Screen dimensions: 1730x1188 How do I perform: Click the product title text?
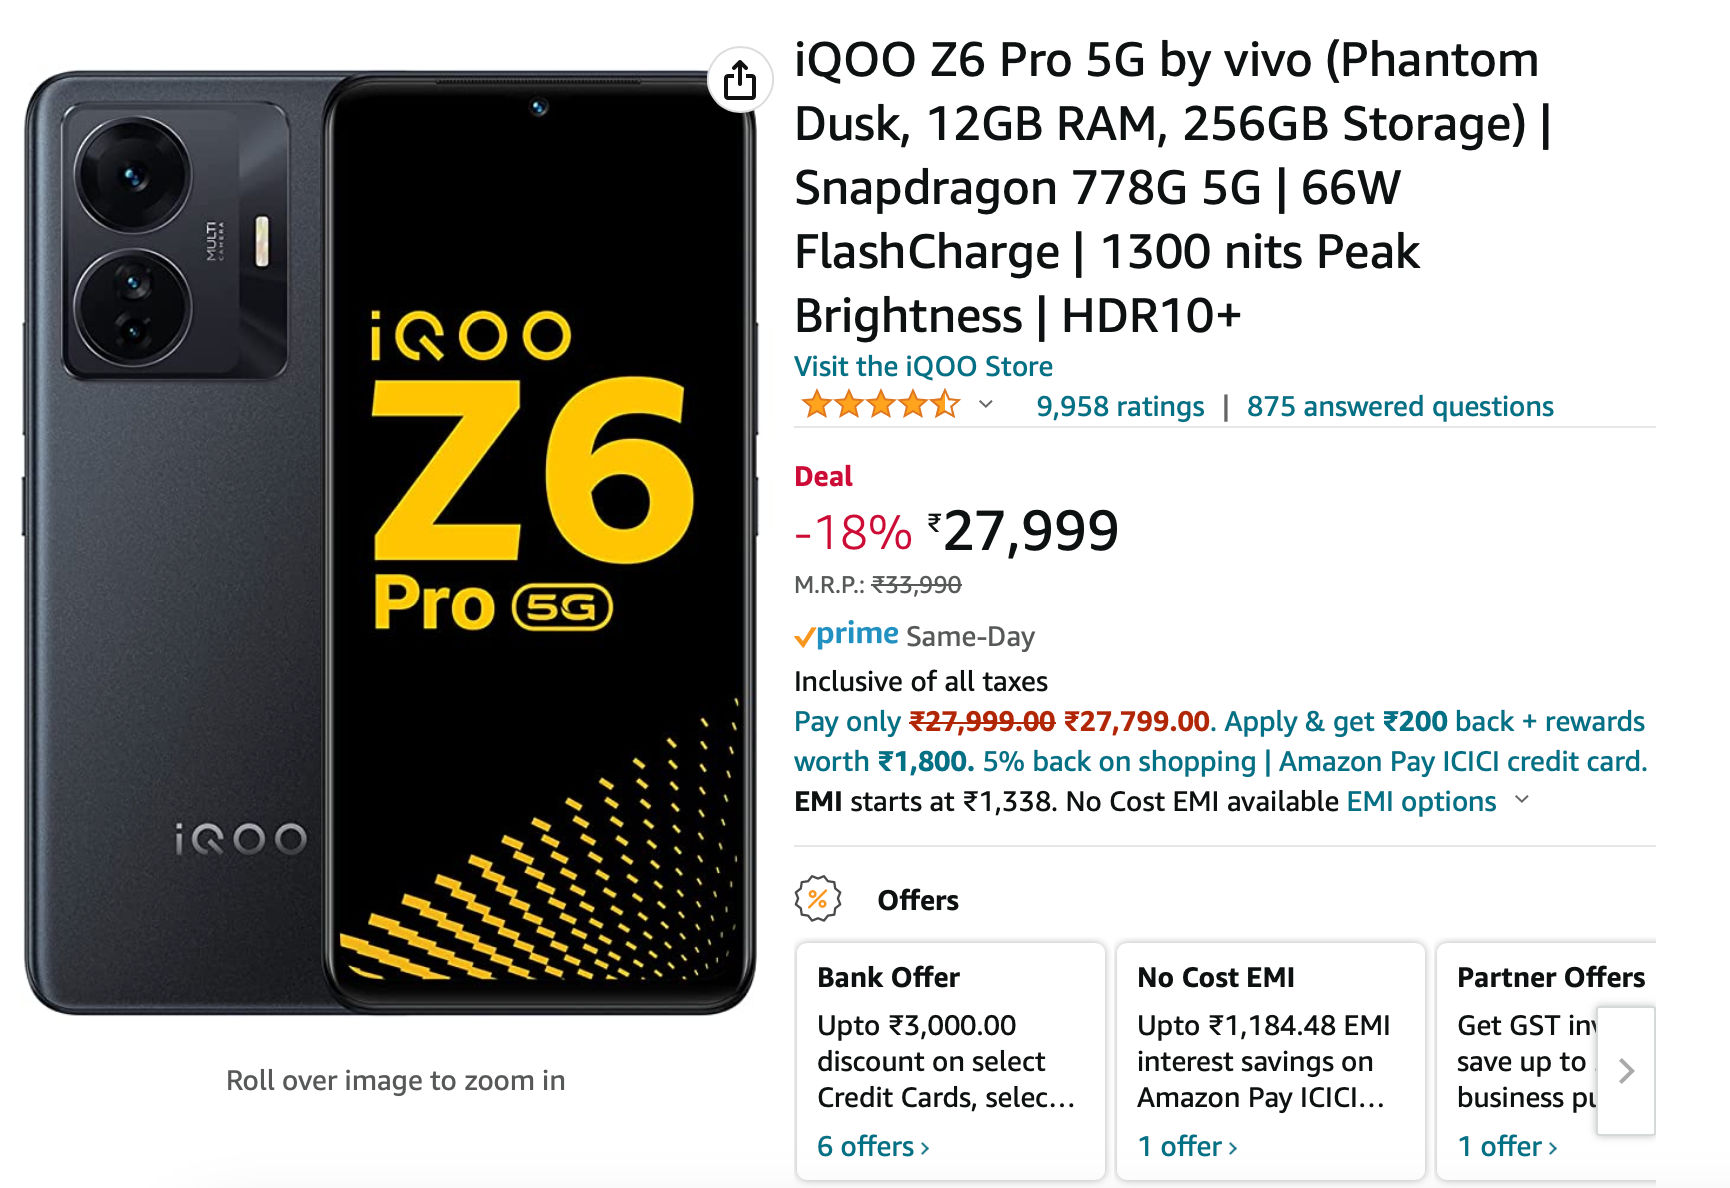coord(1172,188)
